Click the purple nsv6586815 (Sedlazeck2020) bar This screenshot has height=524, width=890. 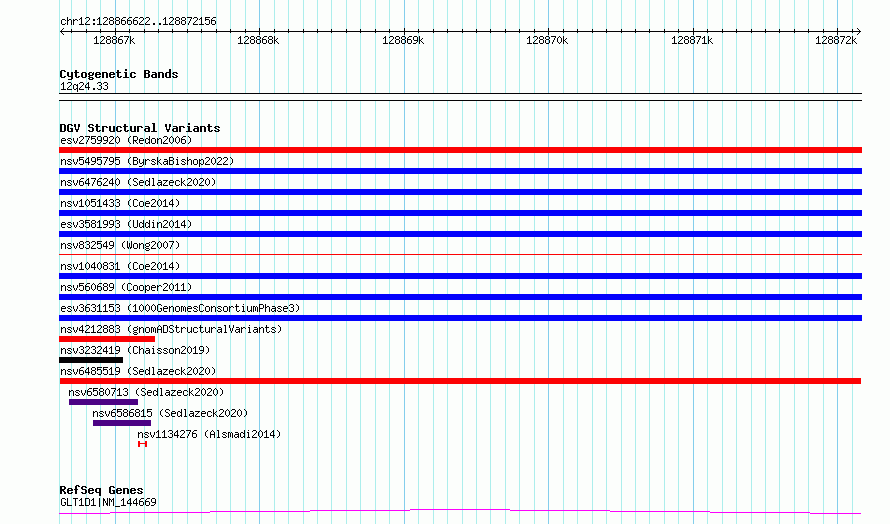click(122, 423)
